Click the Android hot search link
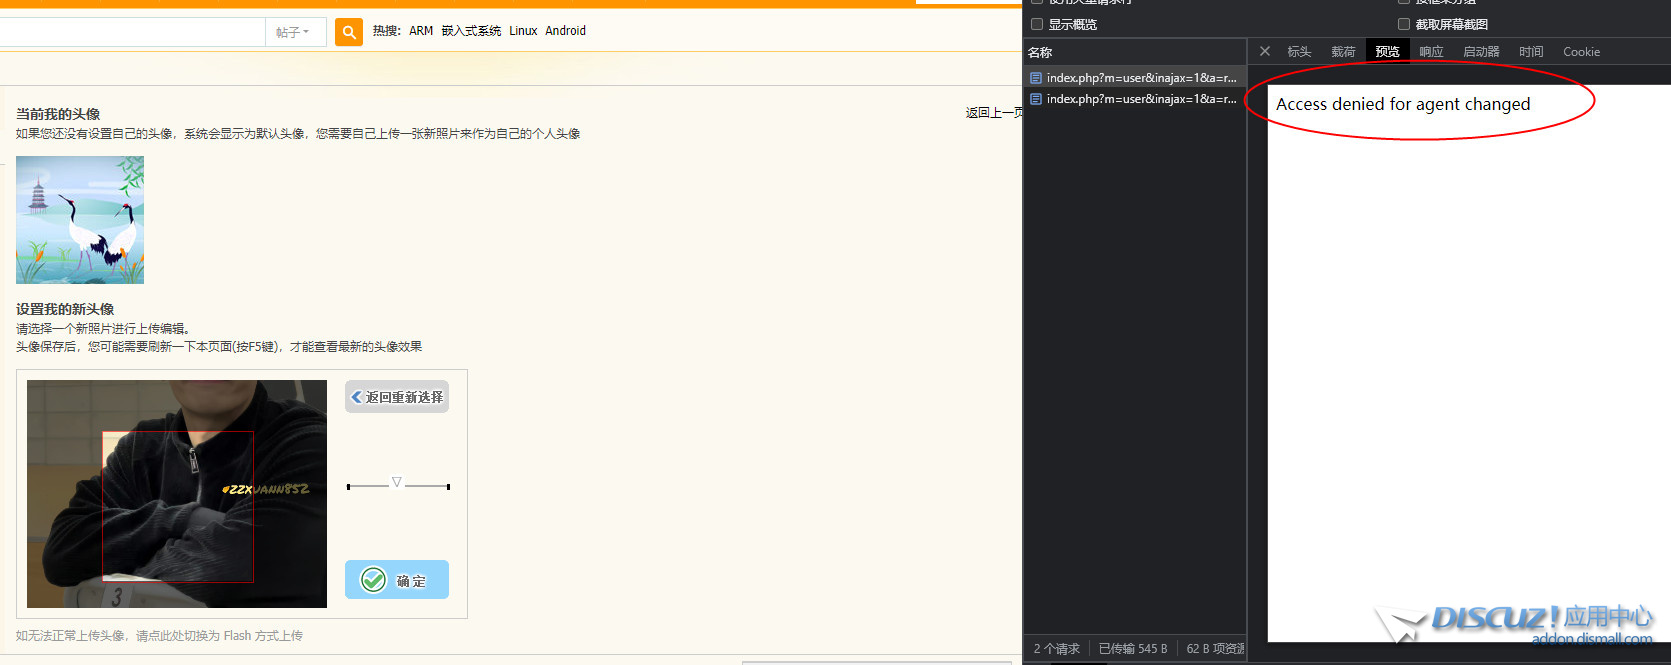Screen dimensions: 1671x665 coord(565,31)
